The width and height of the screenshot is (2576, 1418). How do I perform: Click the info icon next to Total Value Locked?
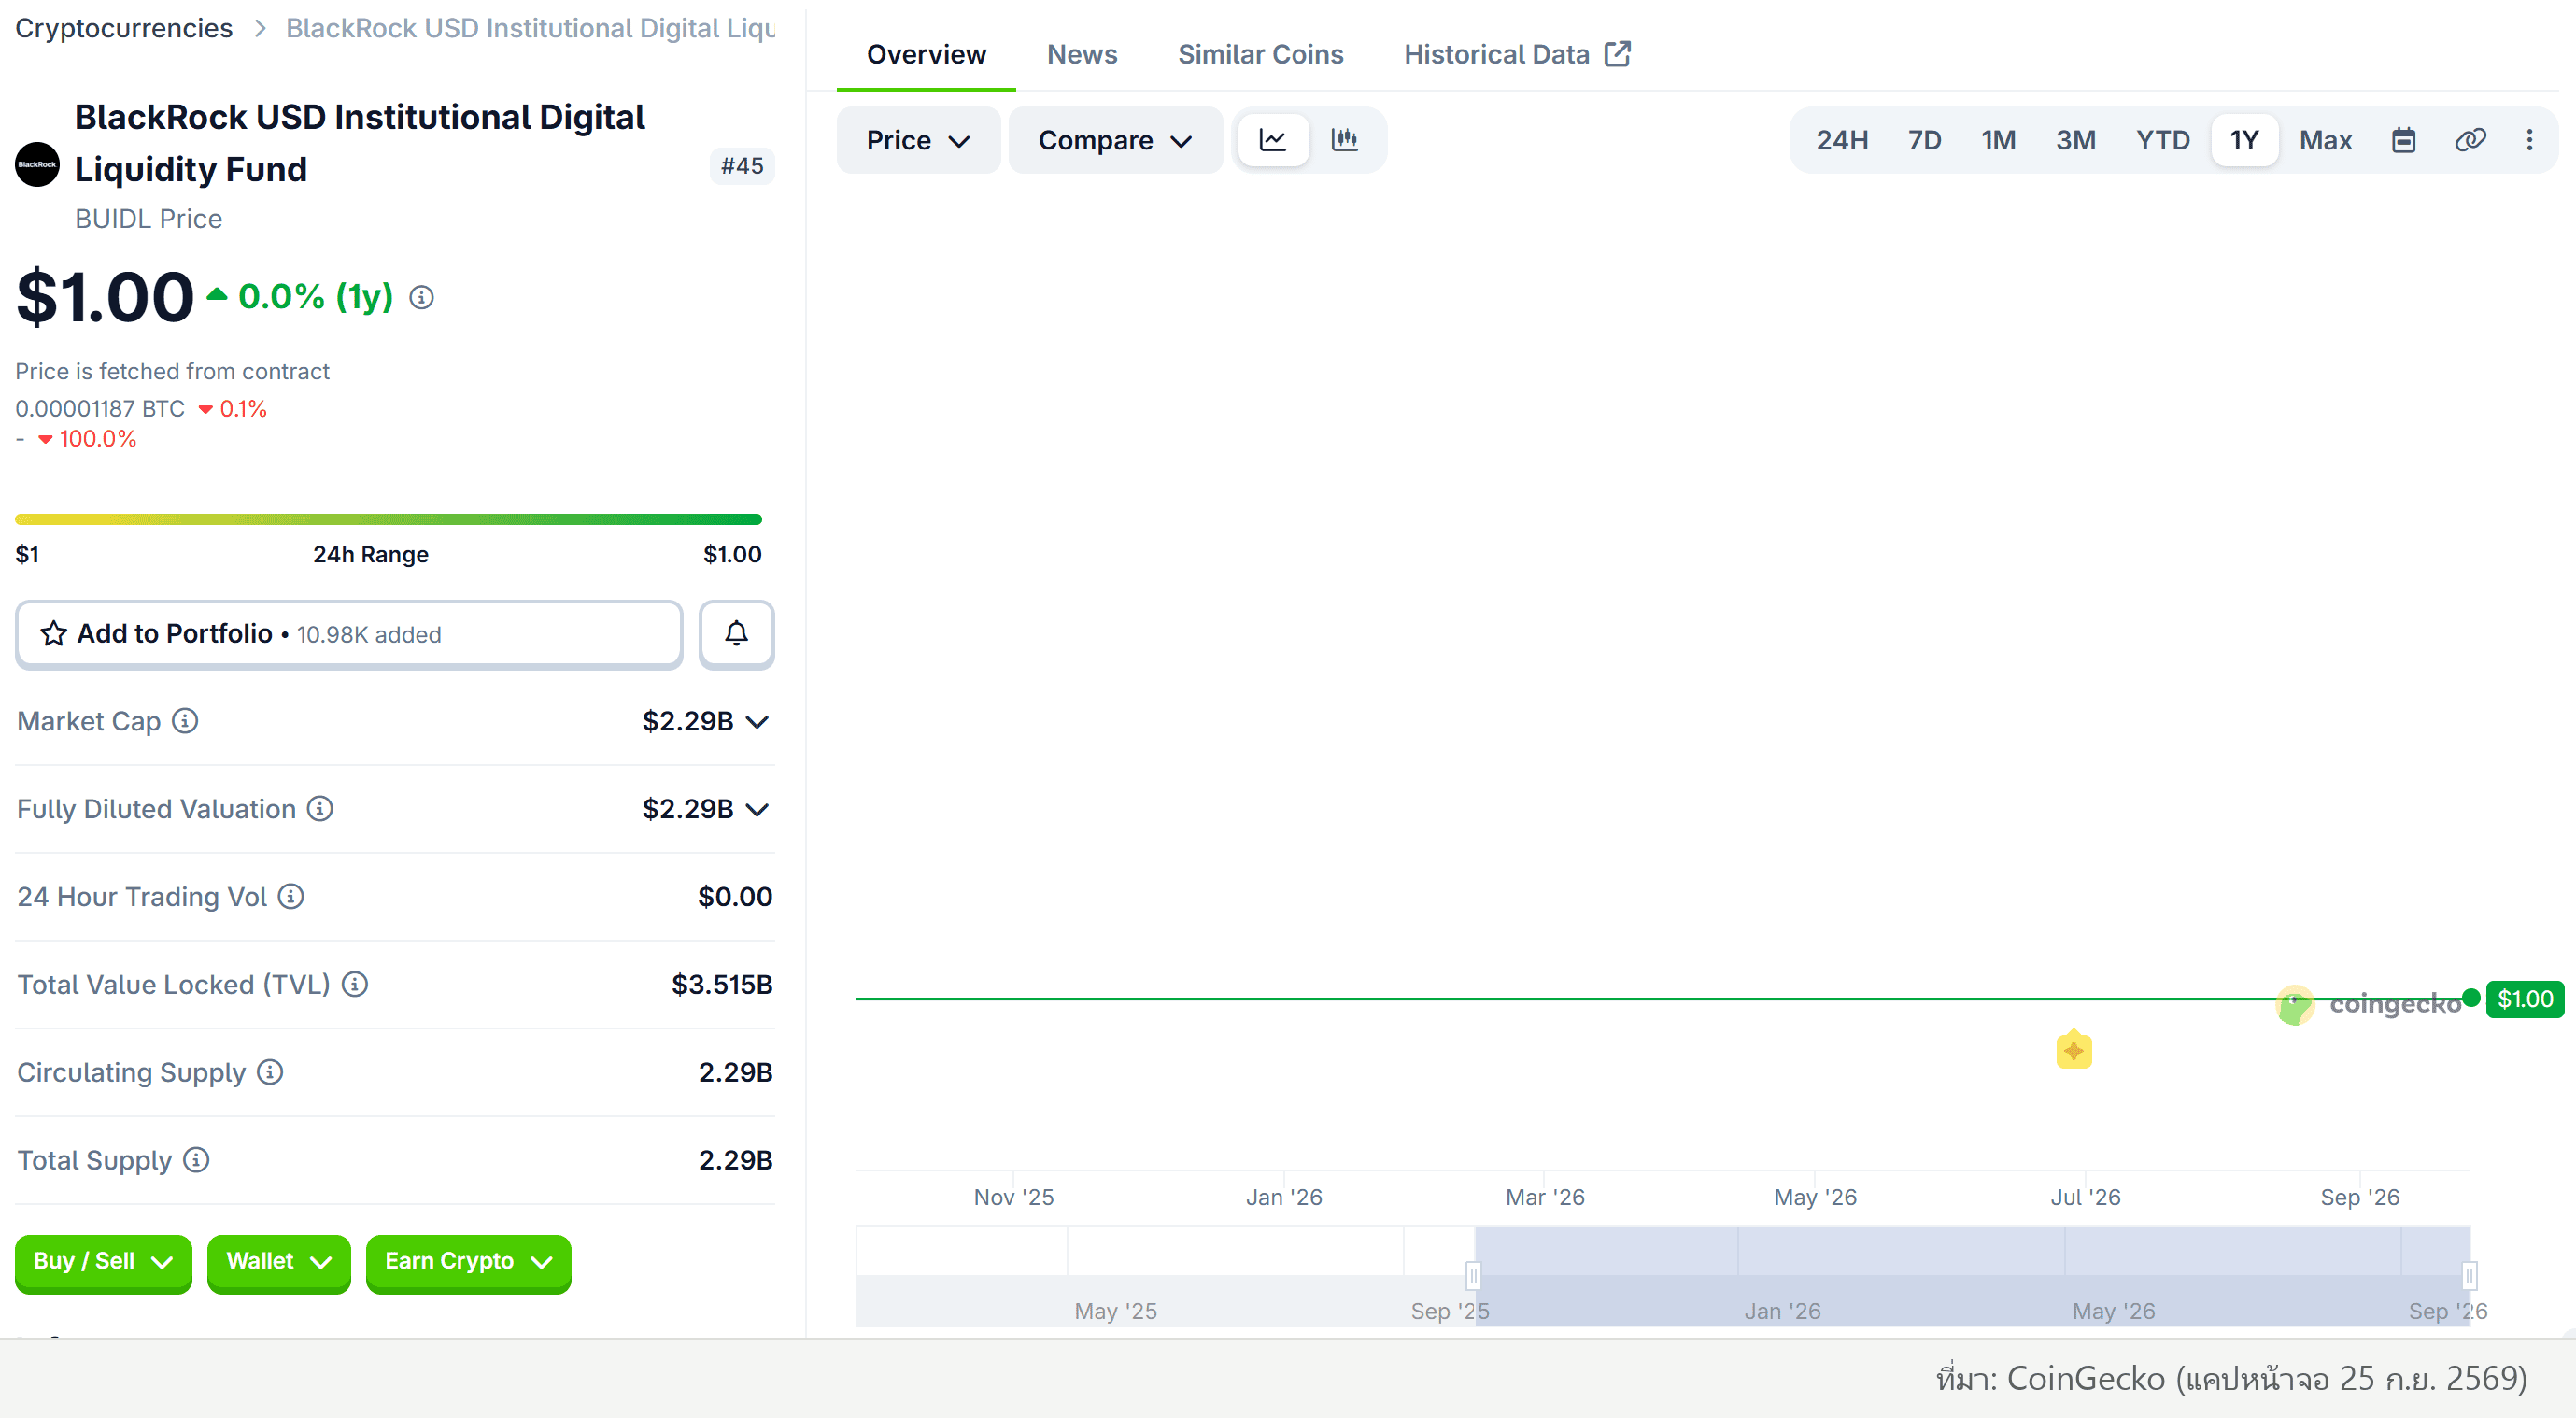355,984
